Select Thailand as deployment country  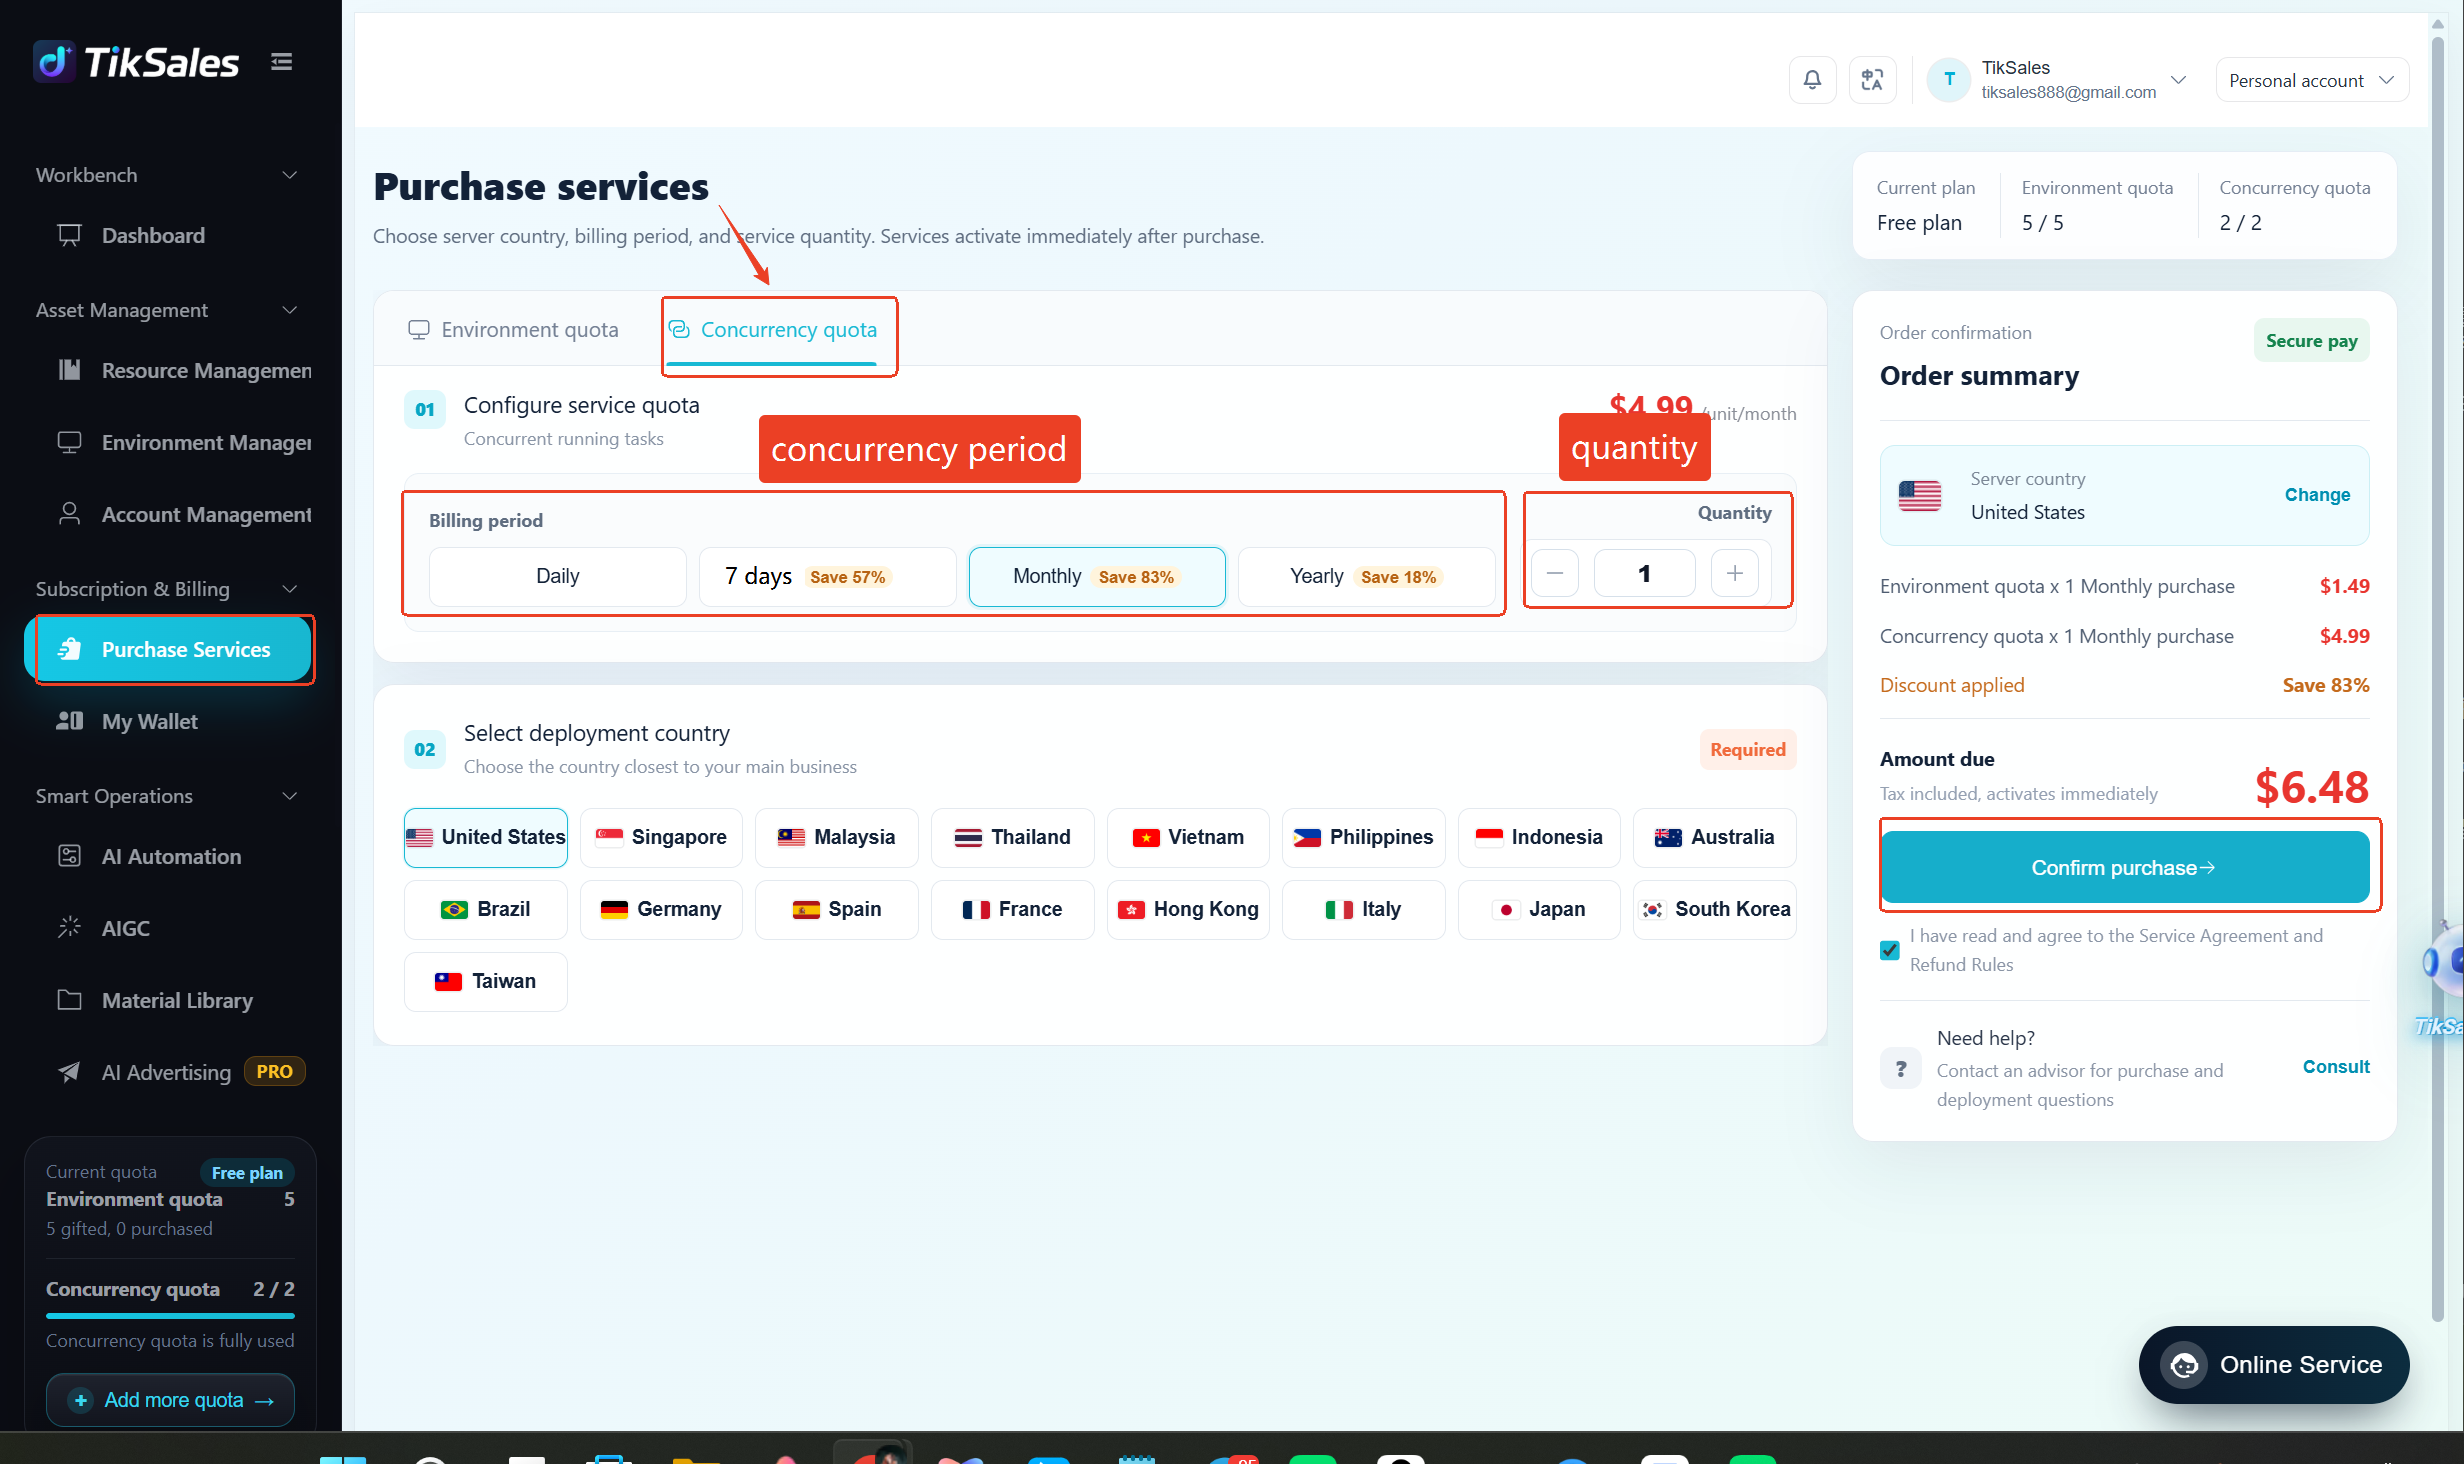click(1012, 837)
